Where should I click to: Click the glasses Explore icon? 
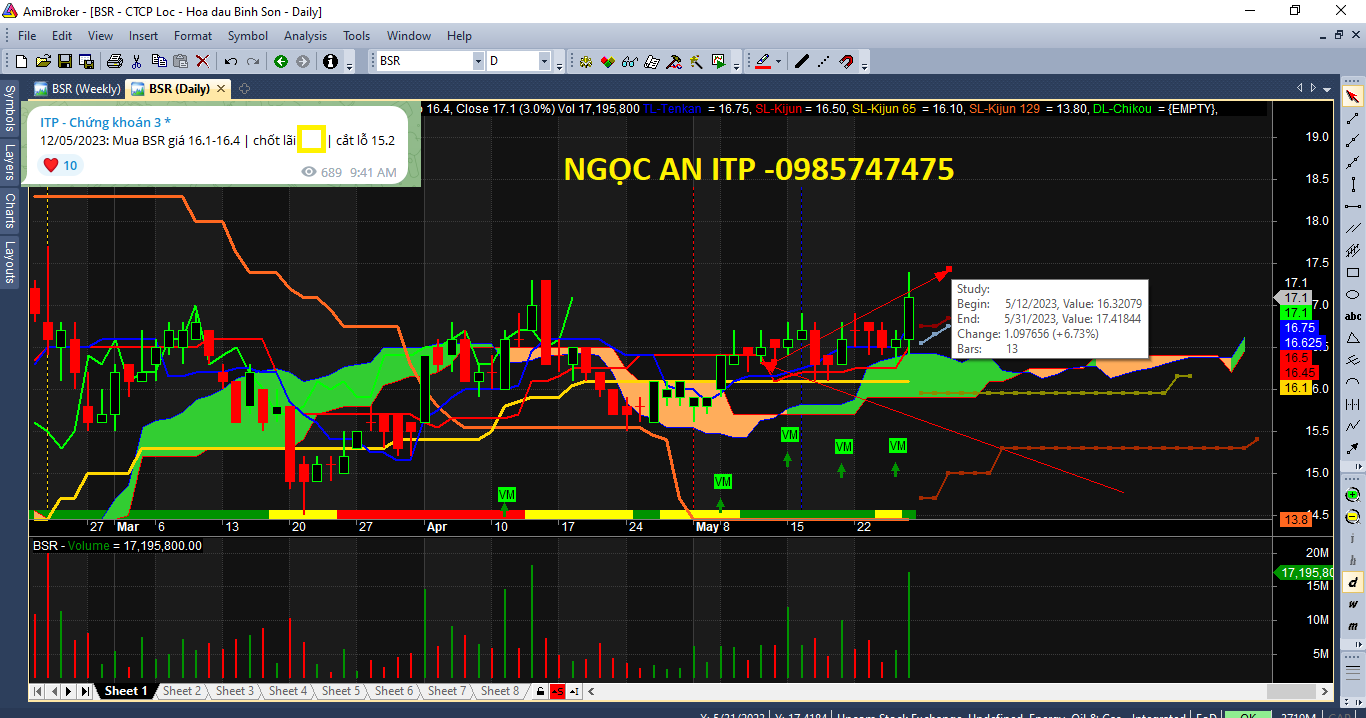coord(630,61)
